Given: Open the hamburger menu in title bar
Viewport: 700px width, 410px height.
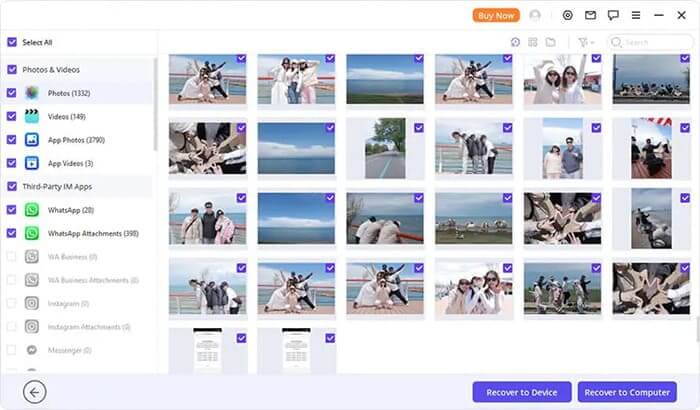Looking at the screenshot, I should [636, 15].
